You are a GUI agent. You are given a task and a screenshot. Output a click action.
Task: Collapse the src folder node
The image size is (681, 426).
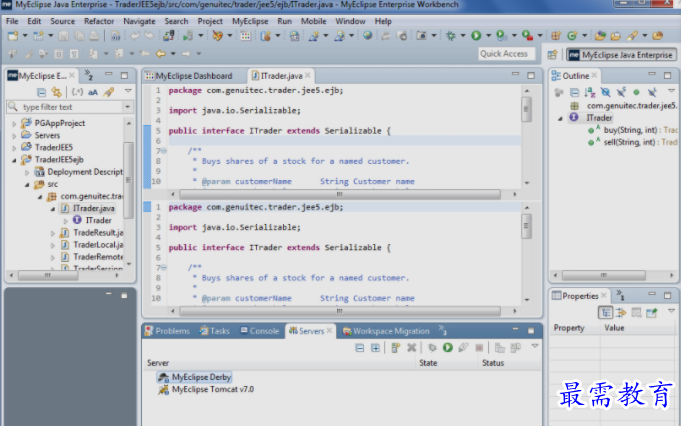[27, 185]
